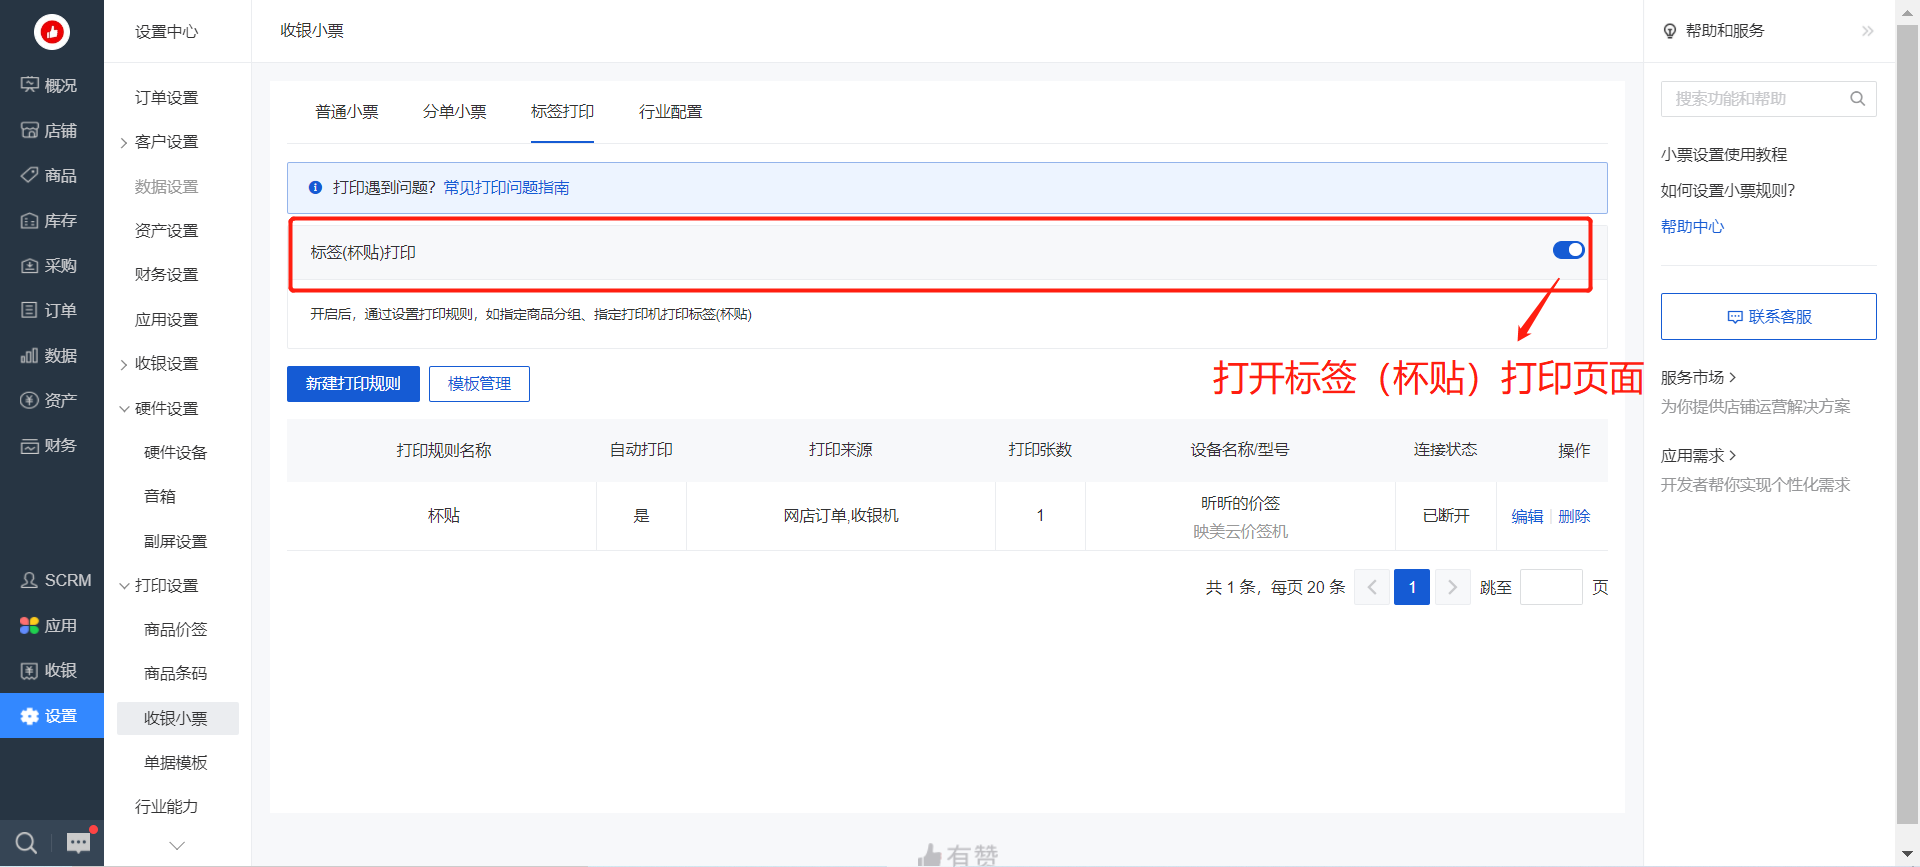Select page 1 in pagination
Image resolution: width=1920 pixels, height=867 pixels.
(1412, 587)
